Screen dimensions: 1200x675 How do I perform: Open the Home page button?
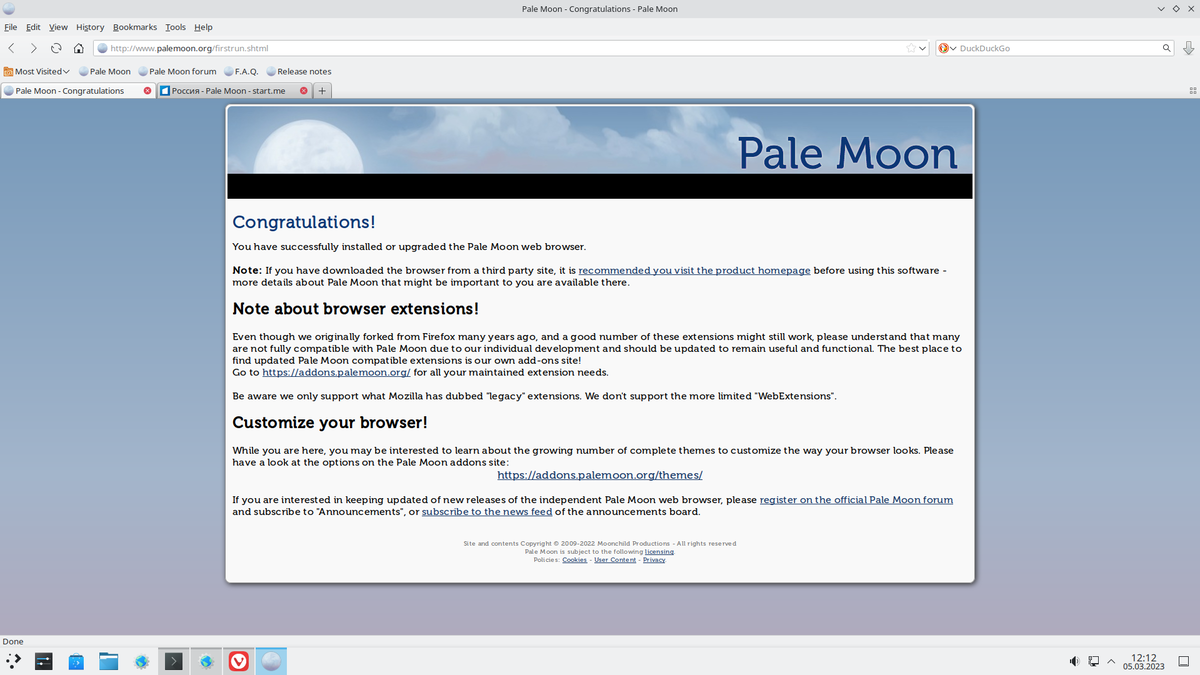[x=79, y=48]
